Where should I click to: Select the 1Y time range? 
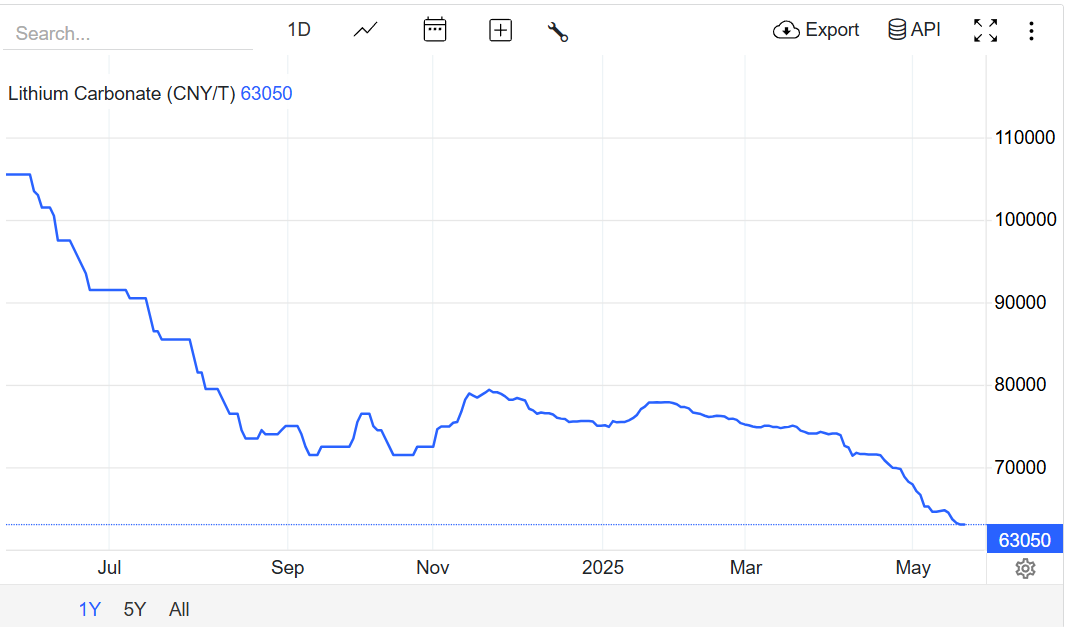[90, 609]
